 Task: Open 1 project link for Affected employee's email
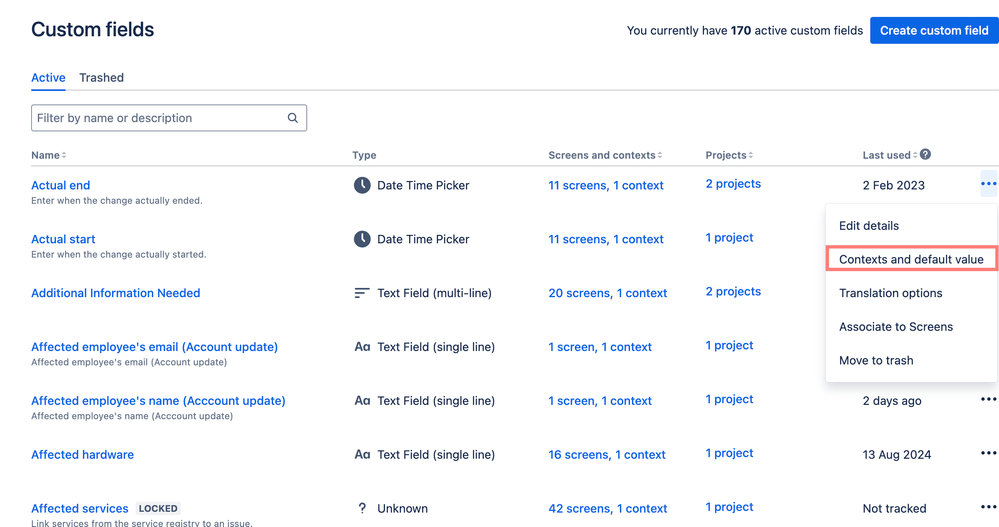[x=729, y=345]
